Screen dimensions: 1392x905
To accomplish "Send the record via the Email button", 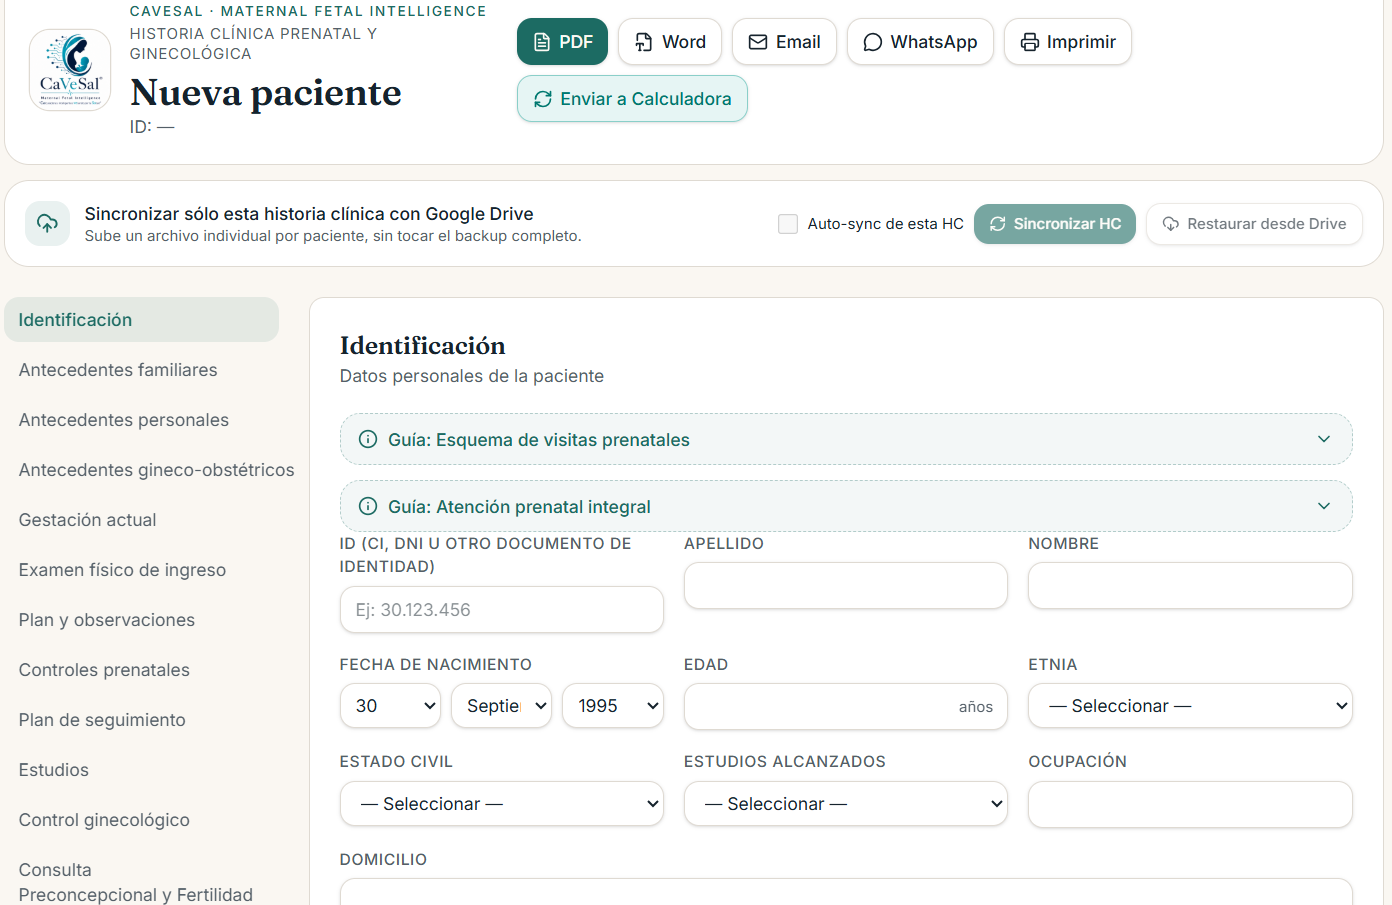I will tap(784, 42).
